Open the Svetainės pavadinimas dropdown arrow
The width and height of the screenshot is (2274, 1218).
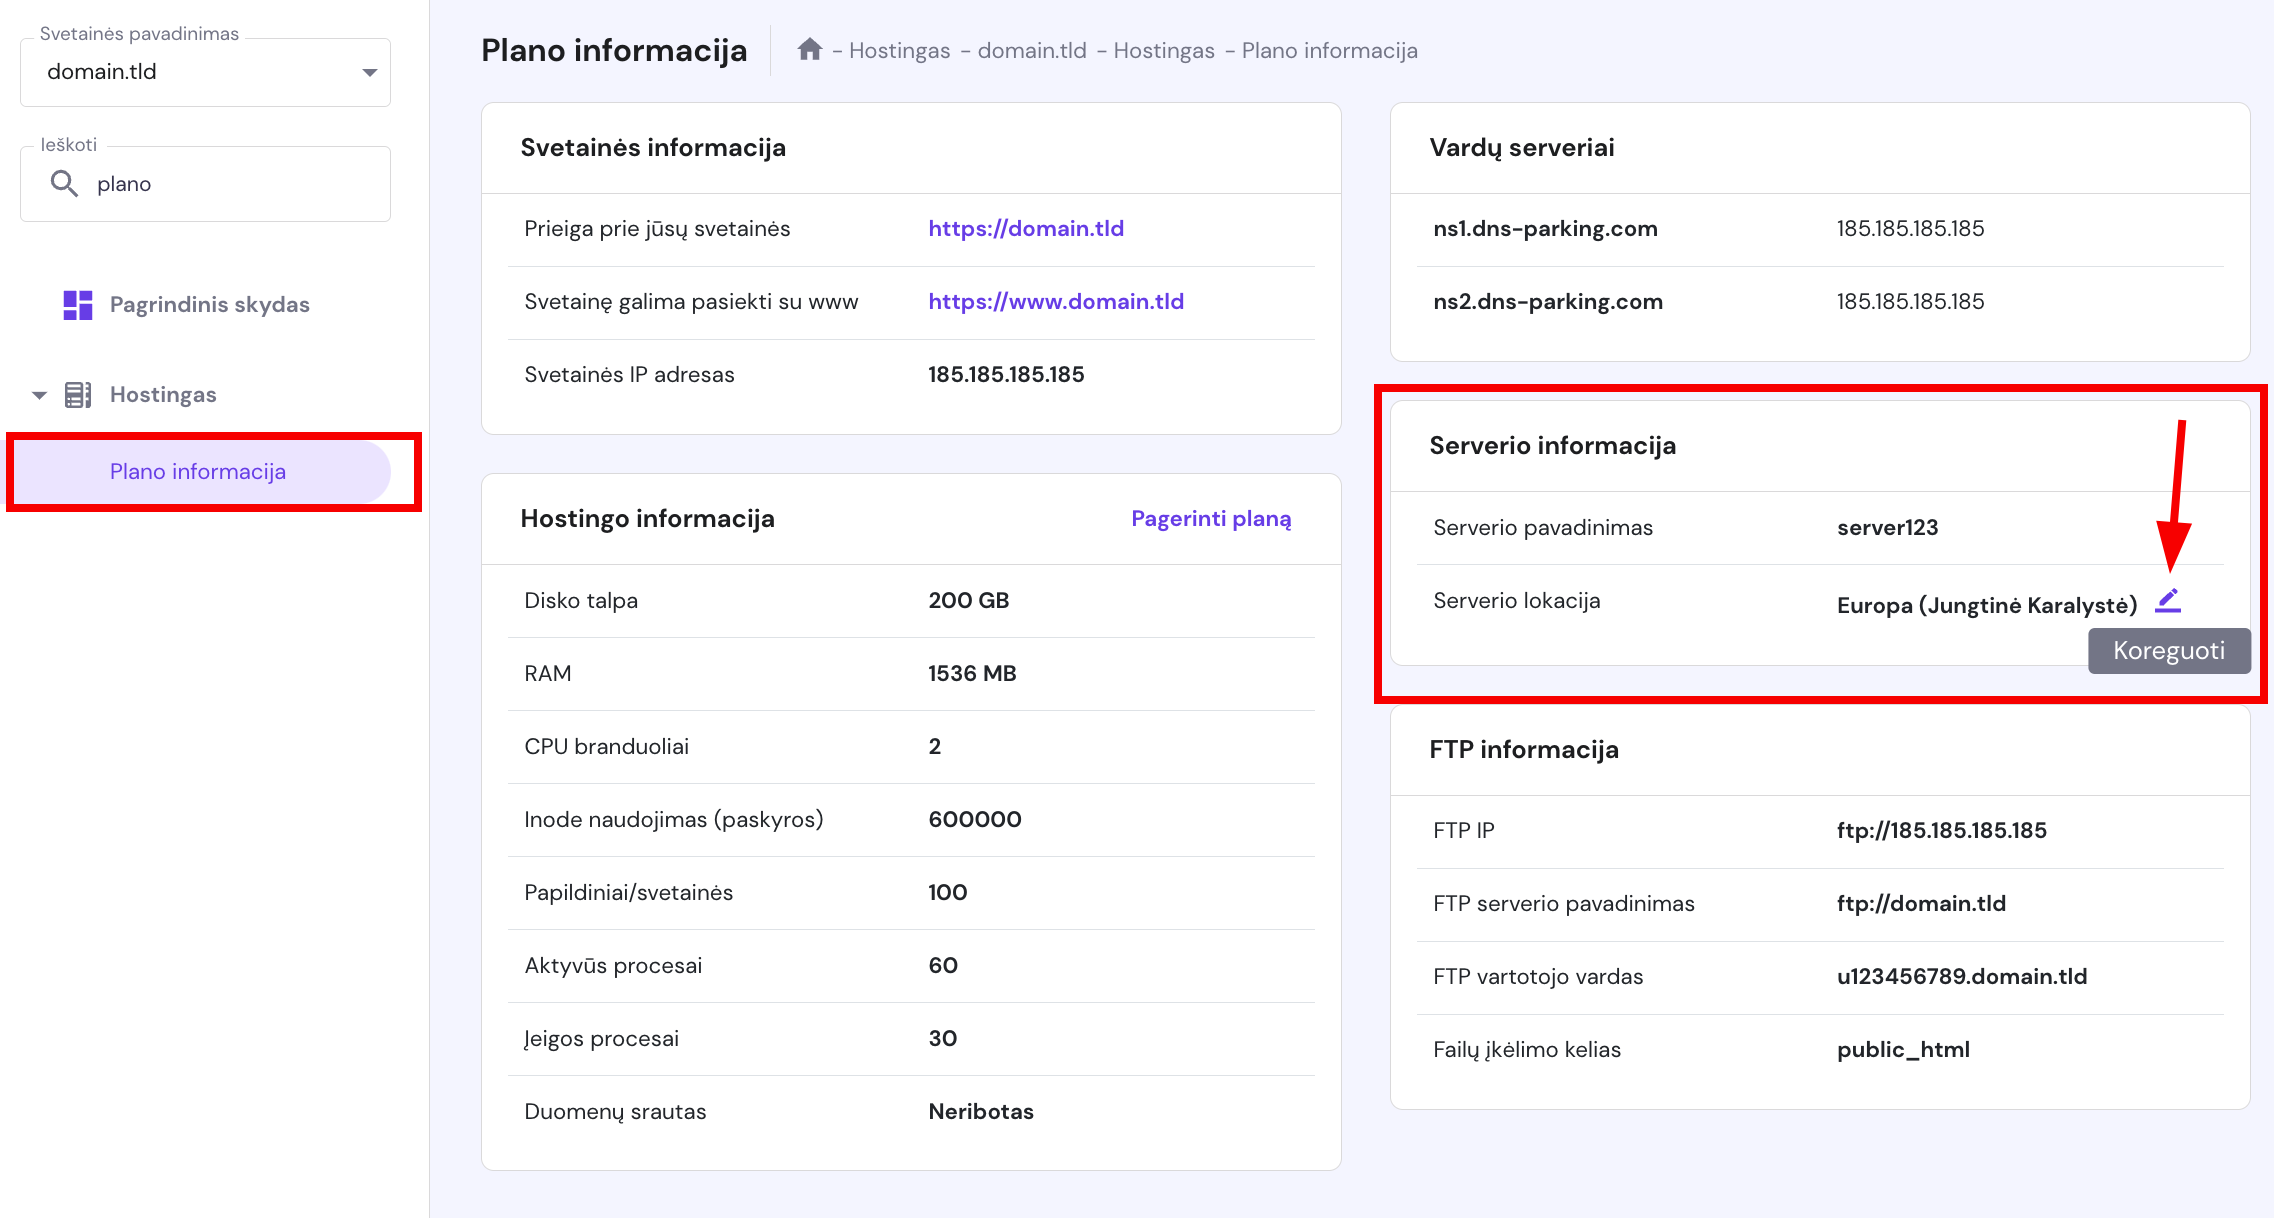[368, 71]
